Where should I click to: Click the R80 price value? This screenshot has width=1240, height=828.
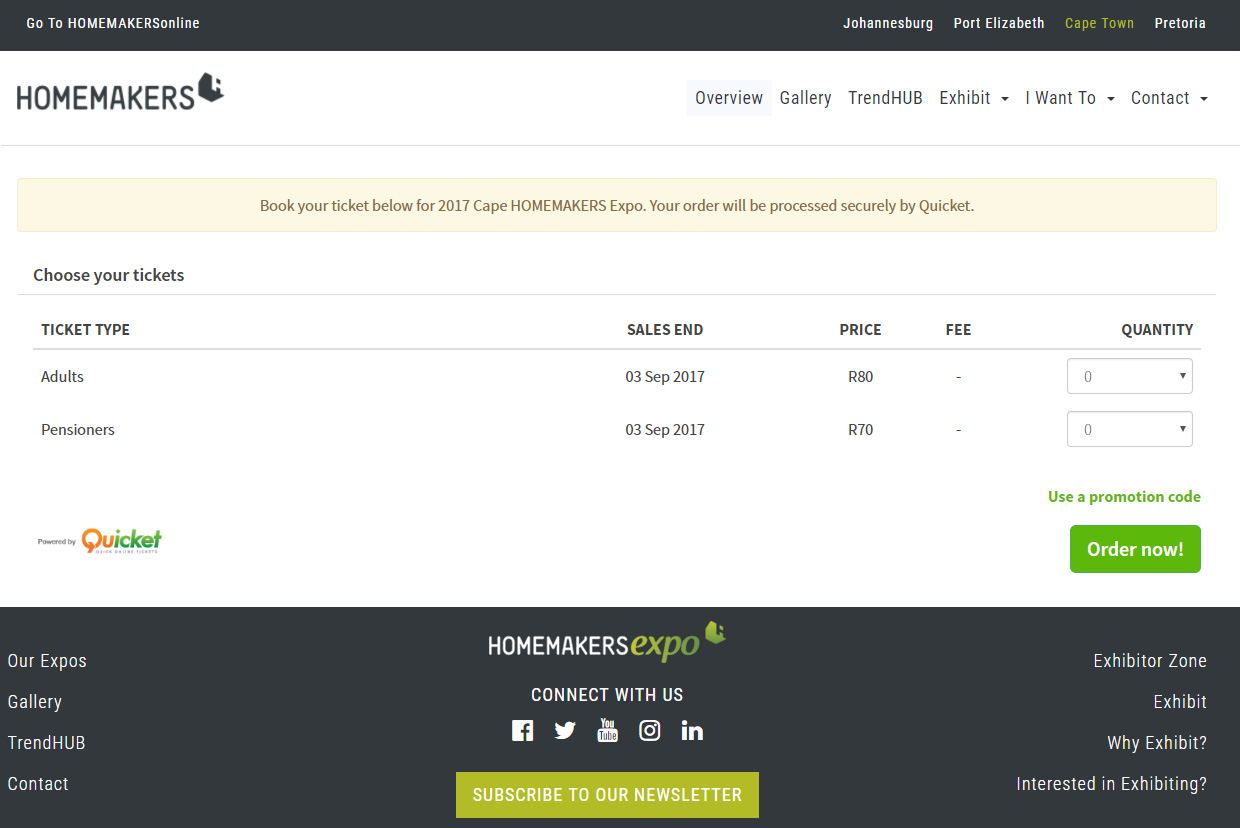pos(860,377)
